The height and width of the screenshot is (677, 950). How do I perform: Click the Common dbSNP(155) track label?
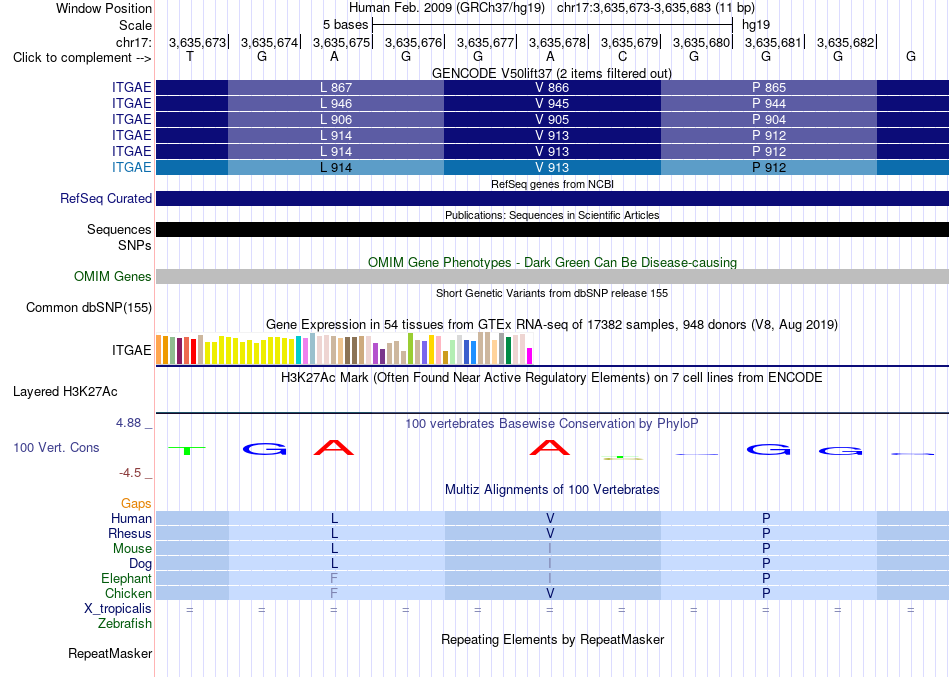88,307
